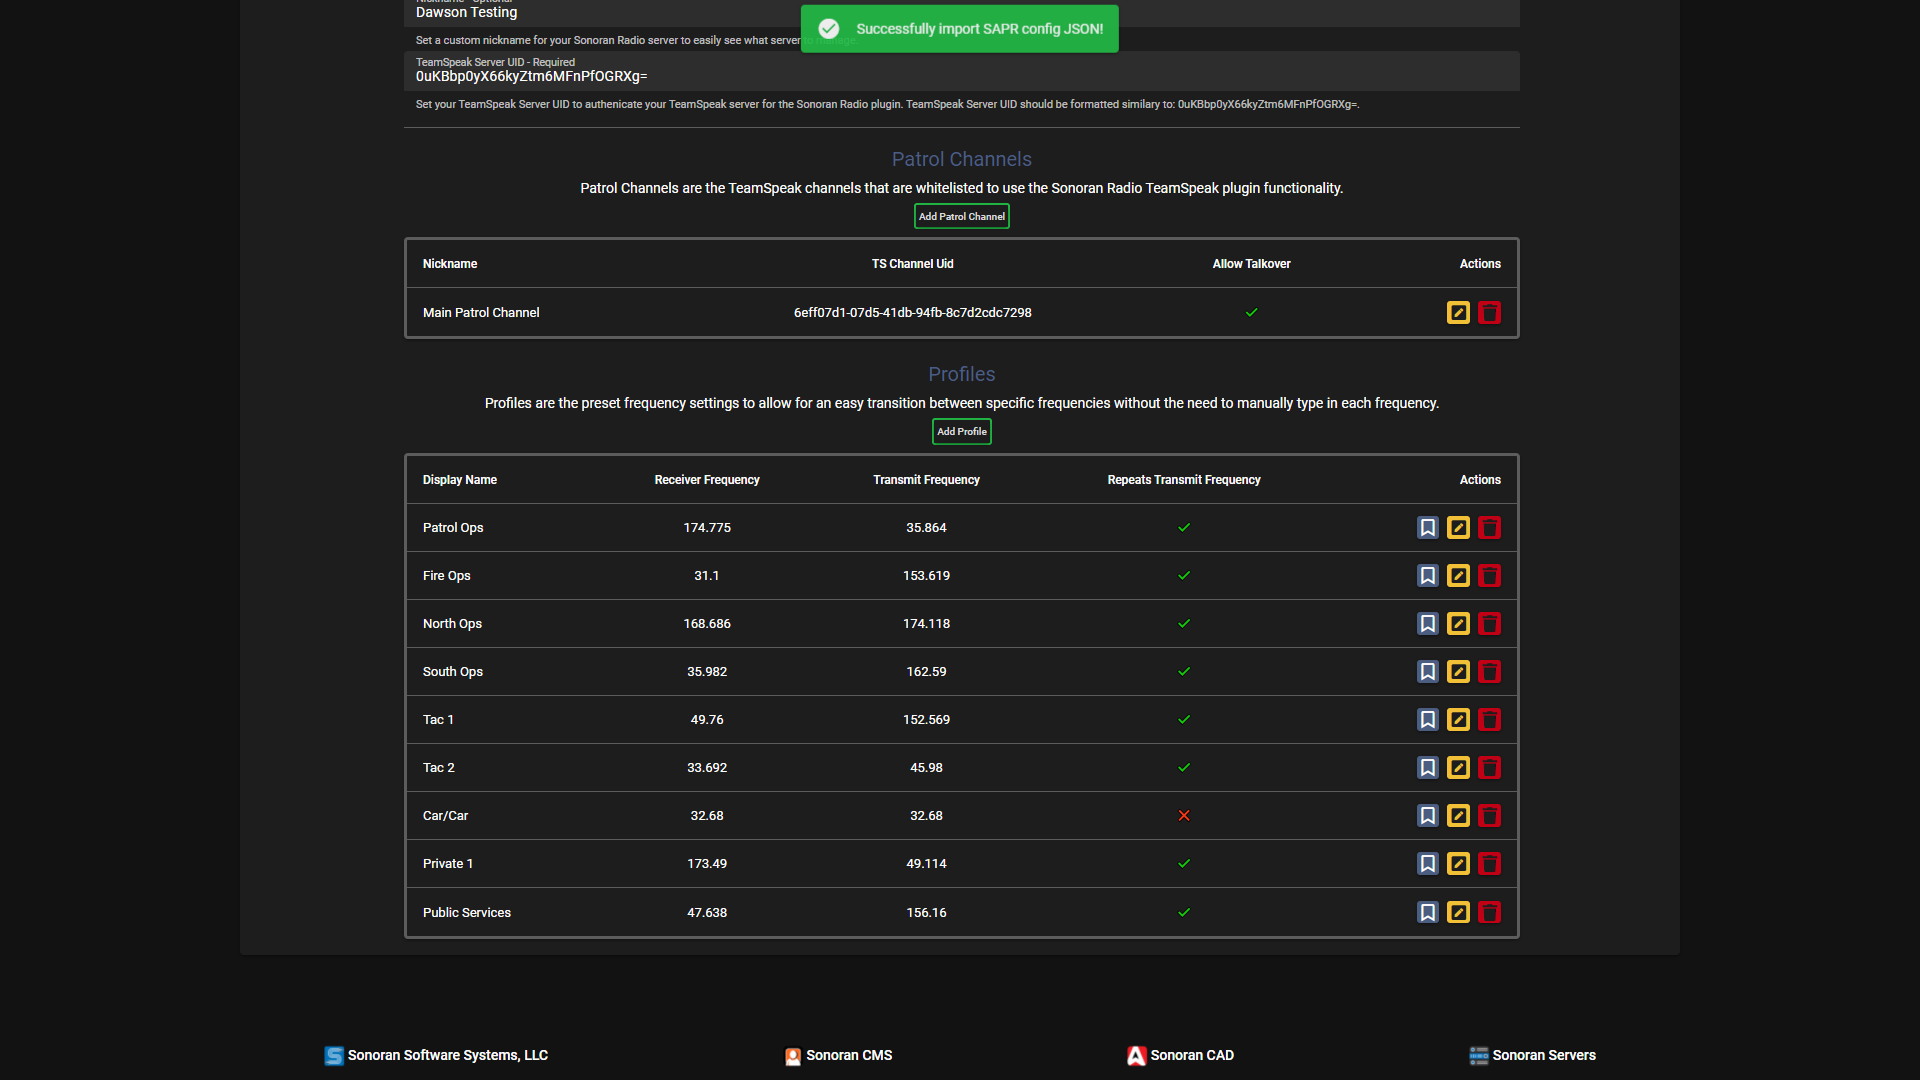Click the Private 1 receiver frequency 173.49

[x=707, y=864]
